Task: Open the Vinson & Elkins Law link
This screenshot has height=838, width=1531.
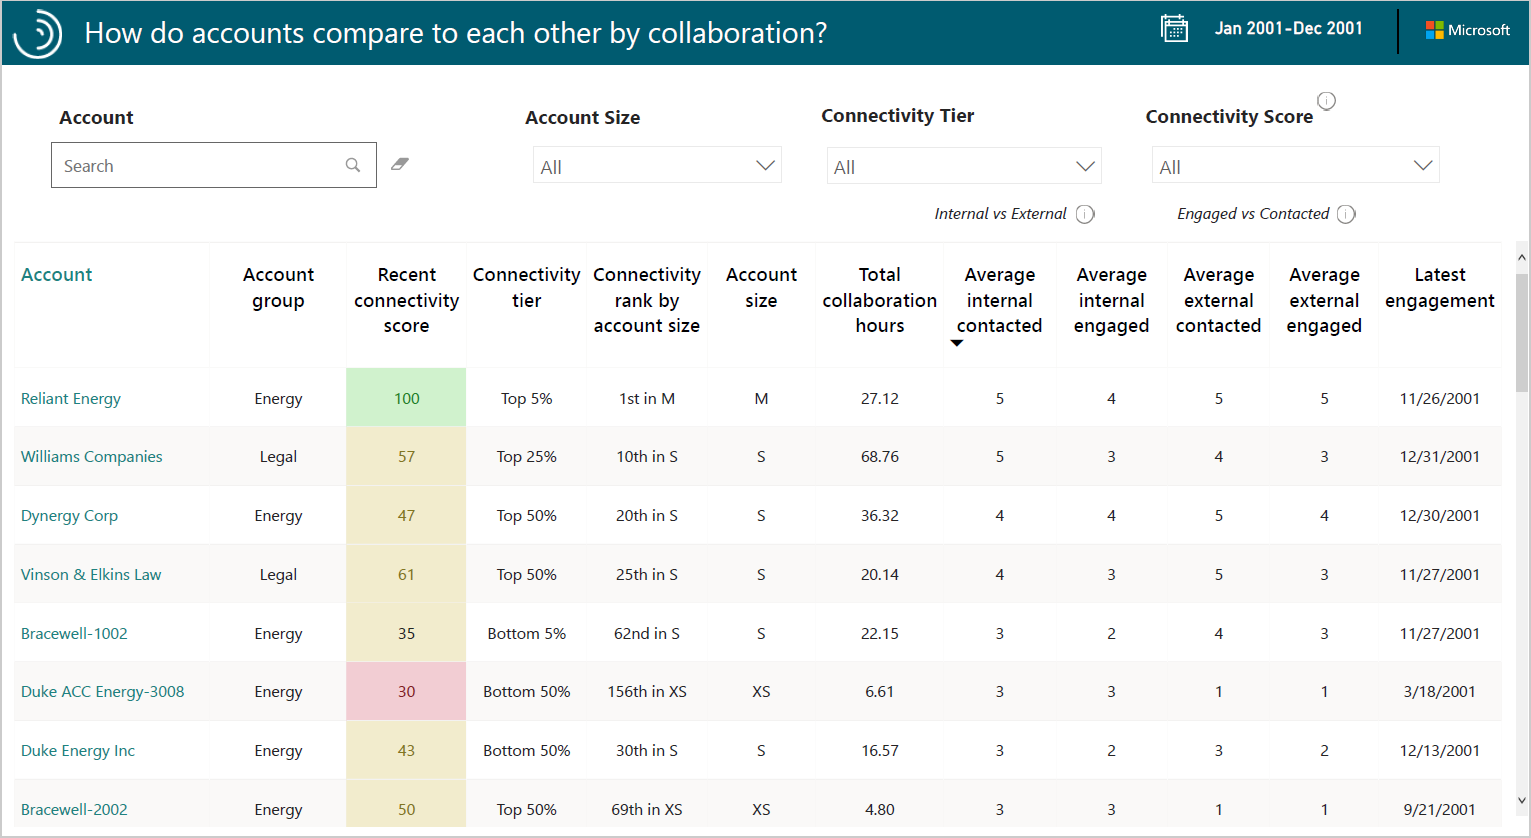Action: click(91, 575)
